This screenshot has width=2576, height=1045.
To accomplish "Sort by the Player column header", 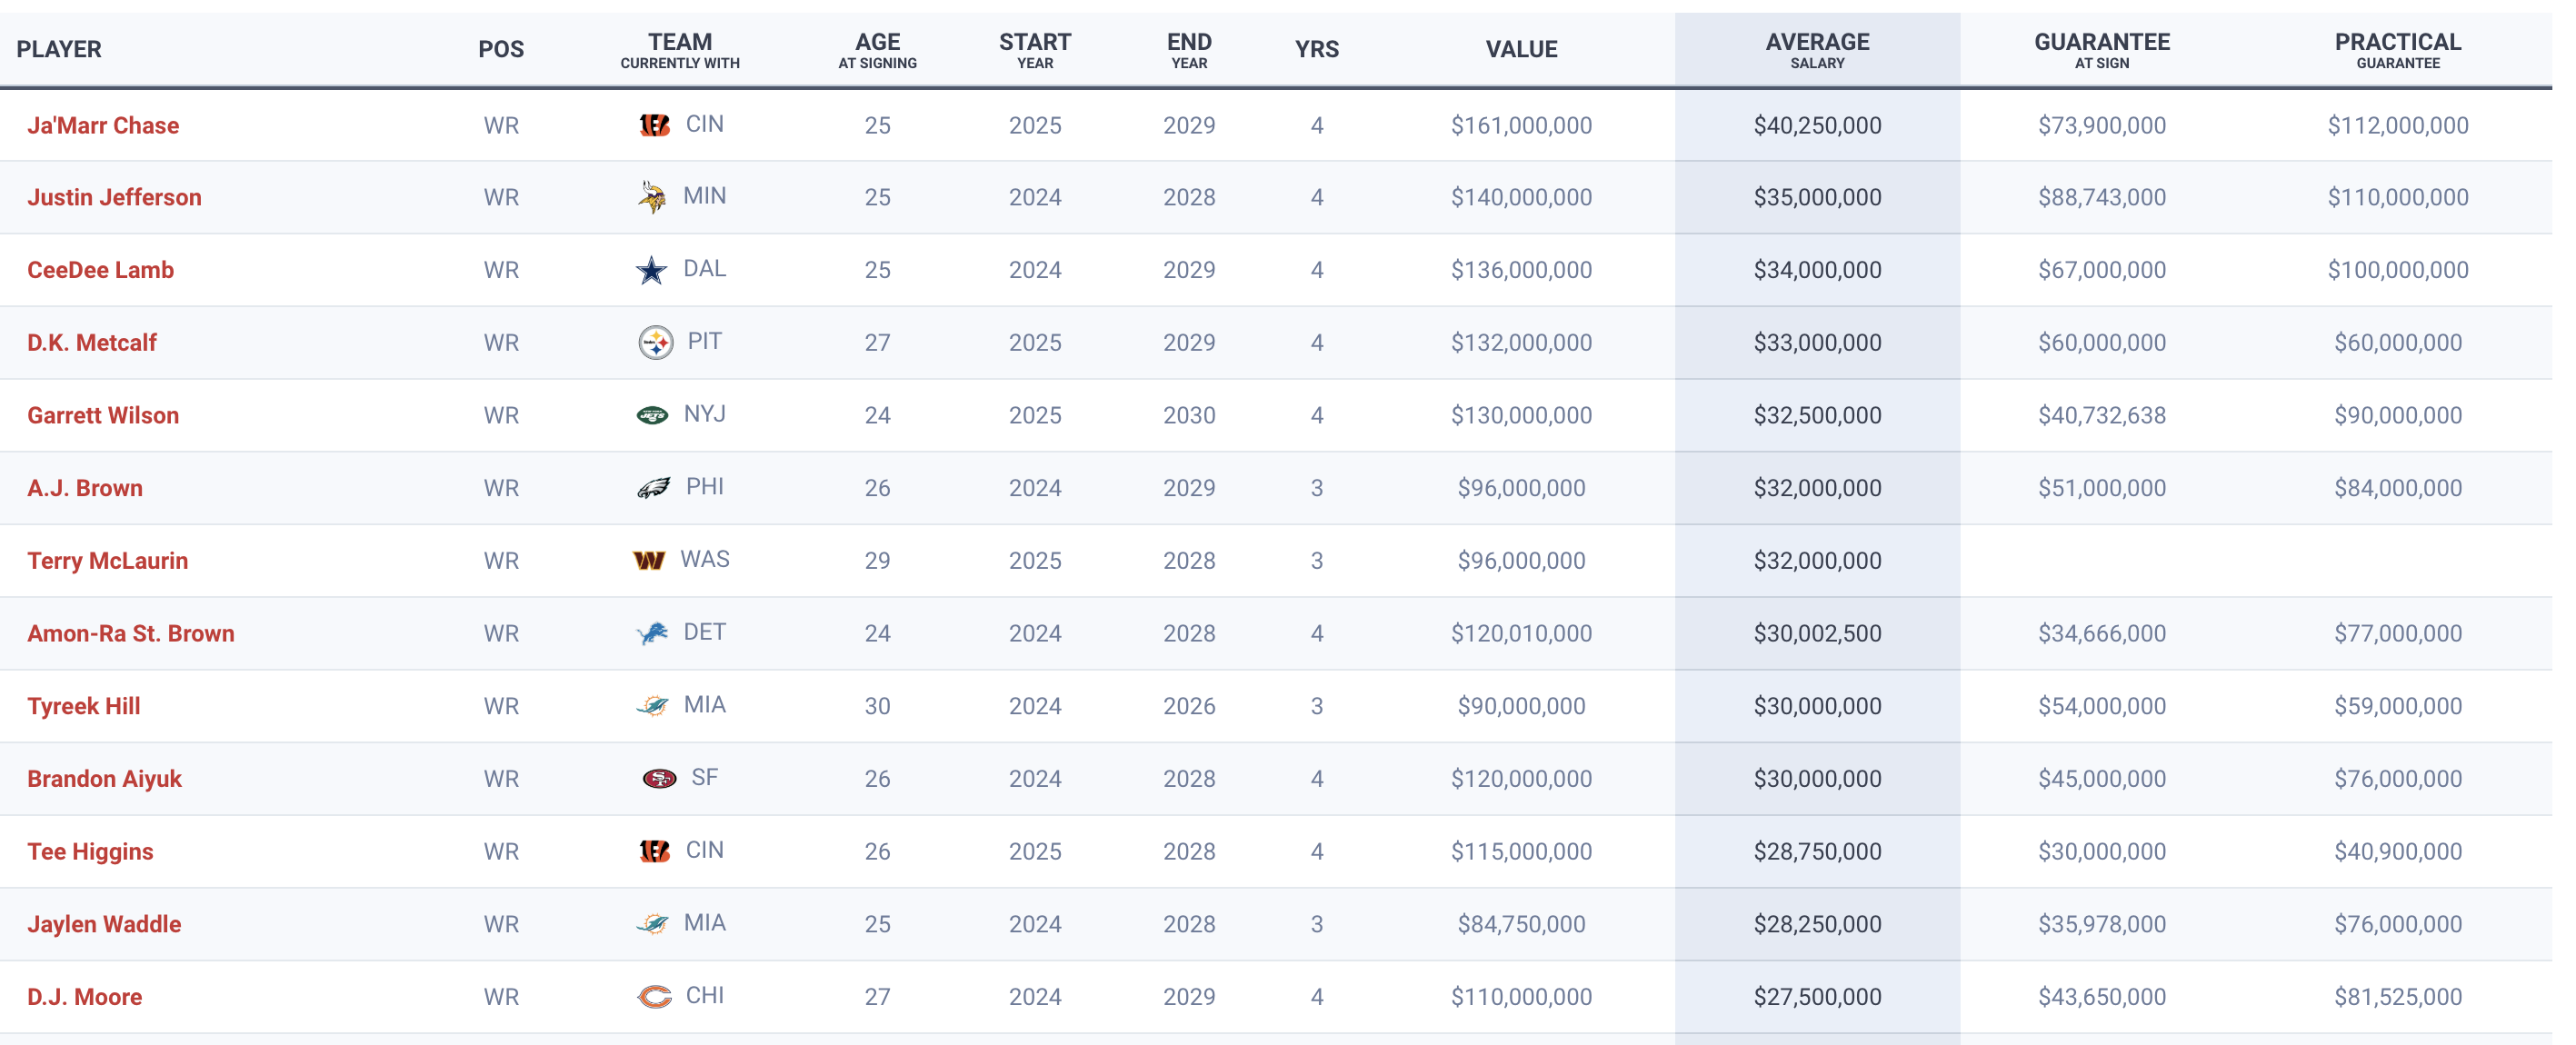I will click(59, 49).
